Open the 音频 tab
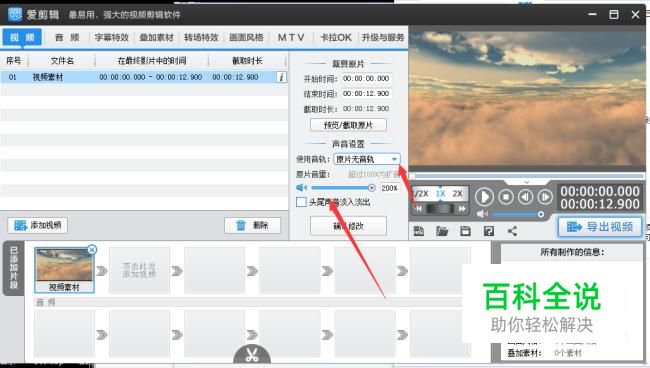Viewport: 650px width, 368px height. pos(67,37)
